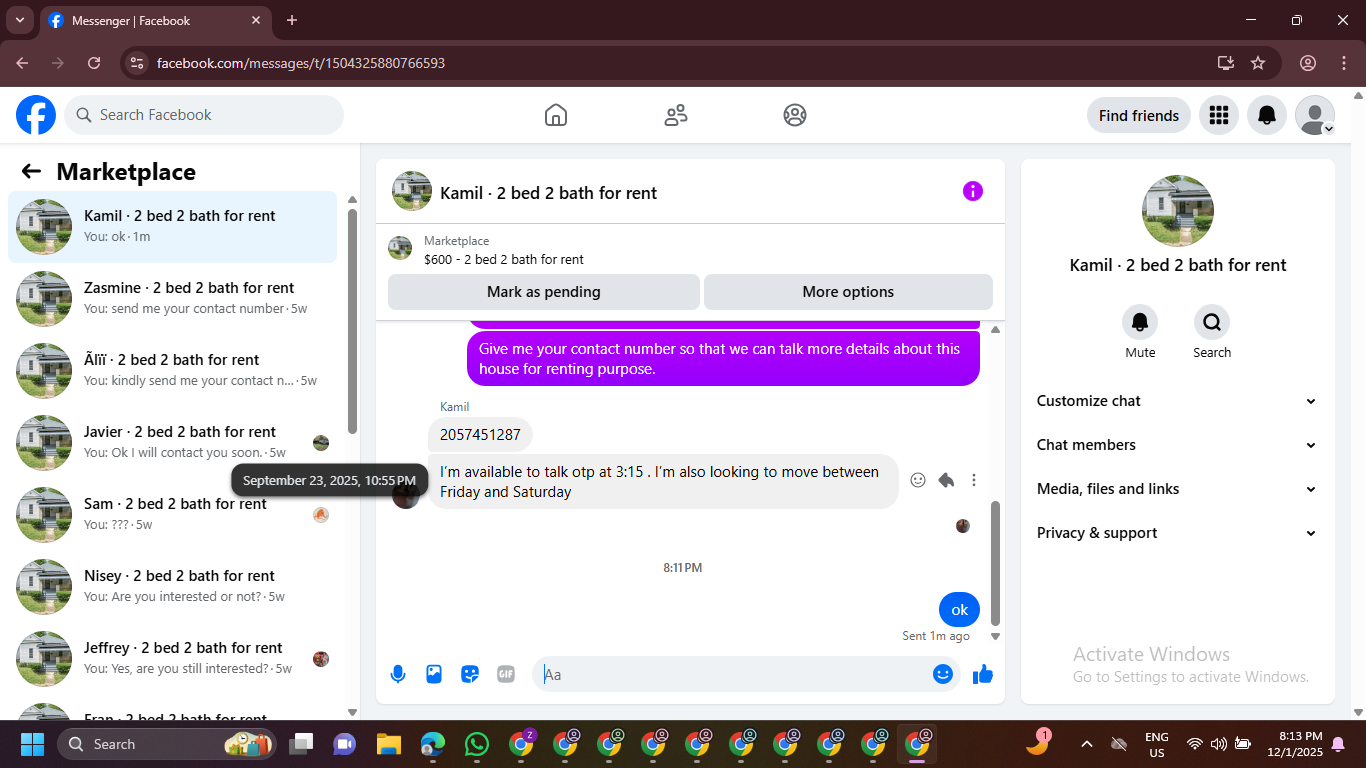1366x768 pixels.
Task: Show hidden system tray icons
Action: pyautogui.click(x=1087, y=744)
